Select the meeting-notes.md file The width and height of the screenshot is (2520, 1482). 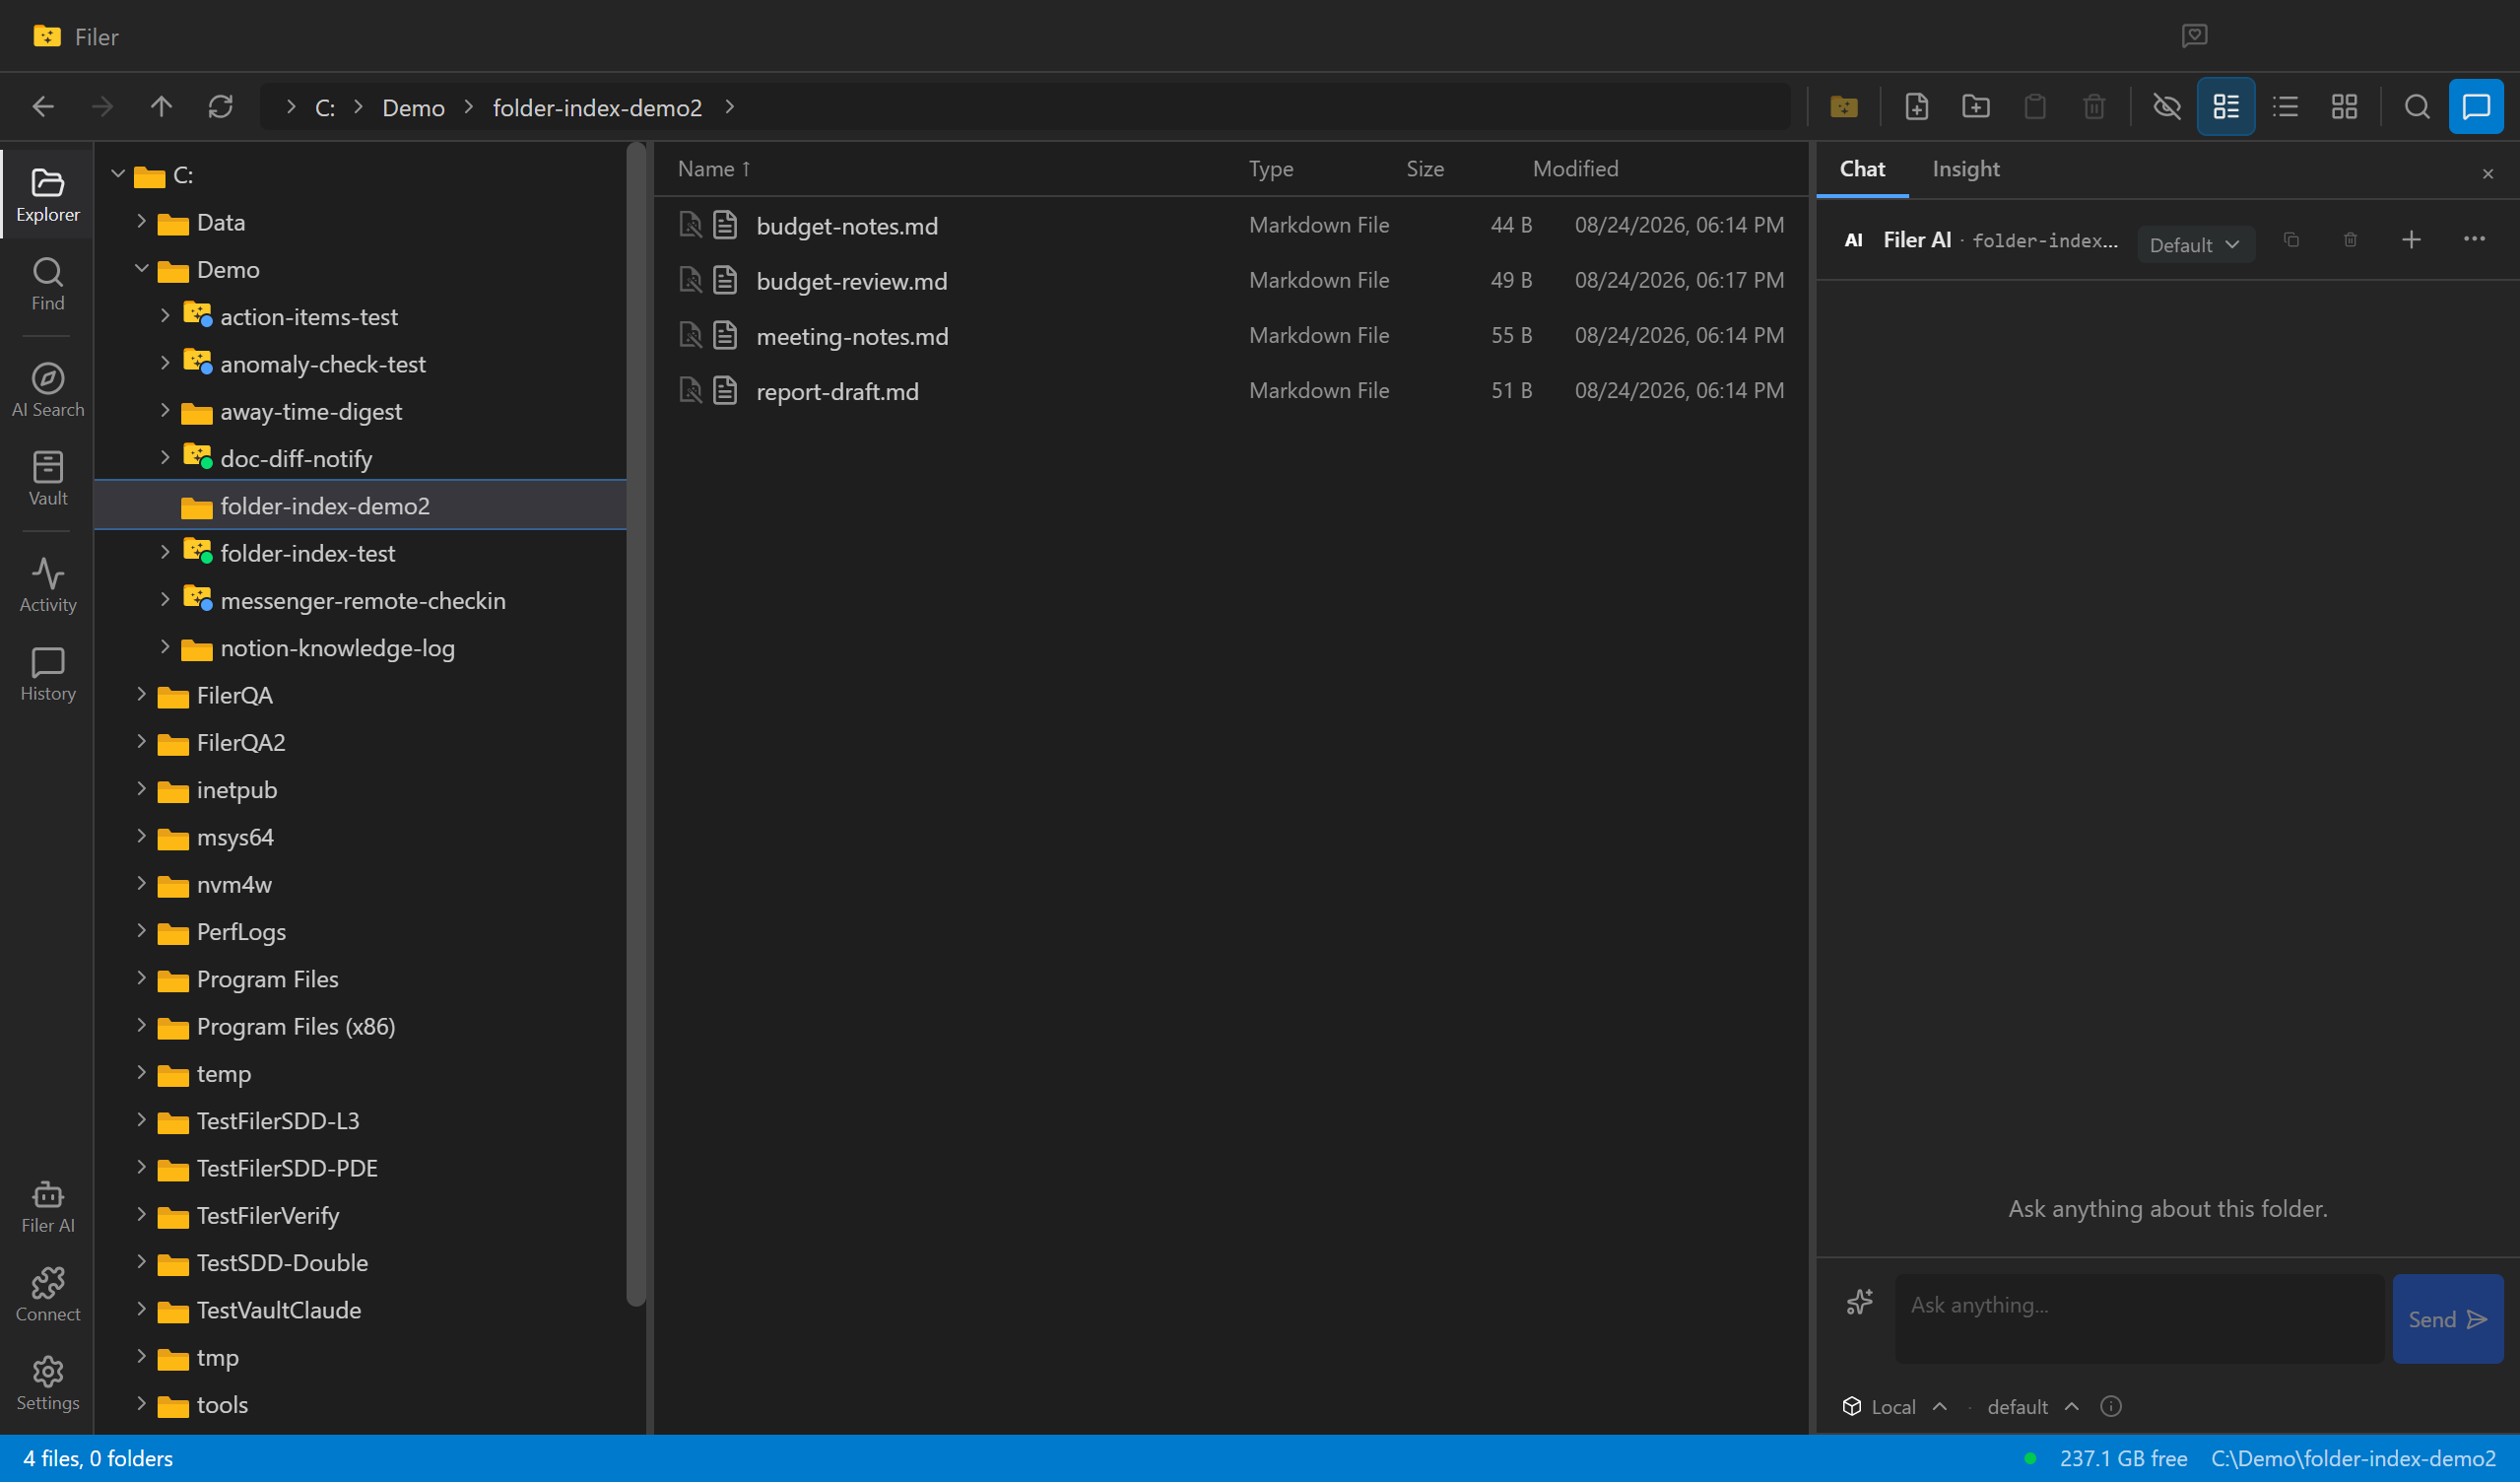[1230, 336]
